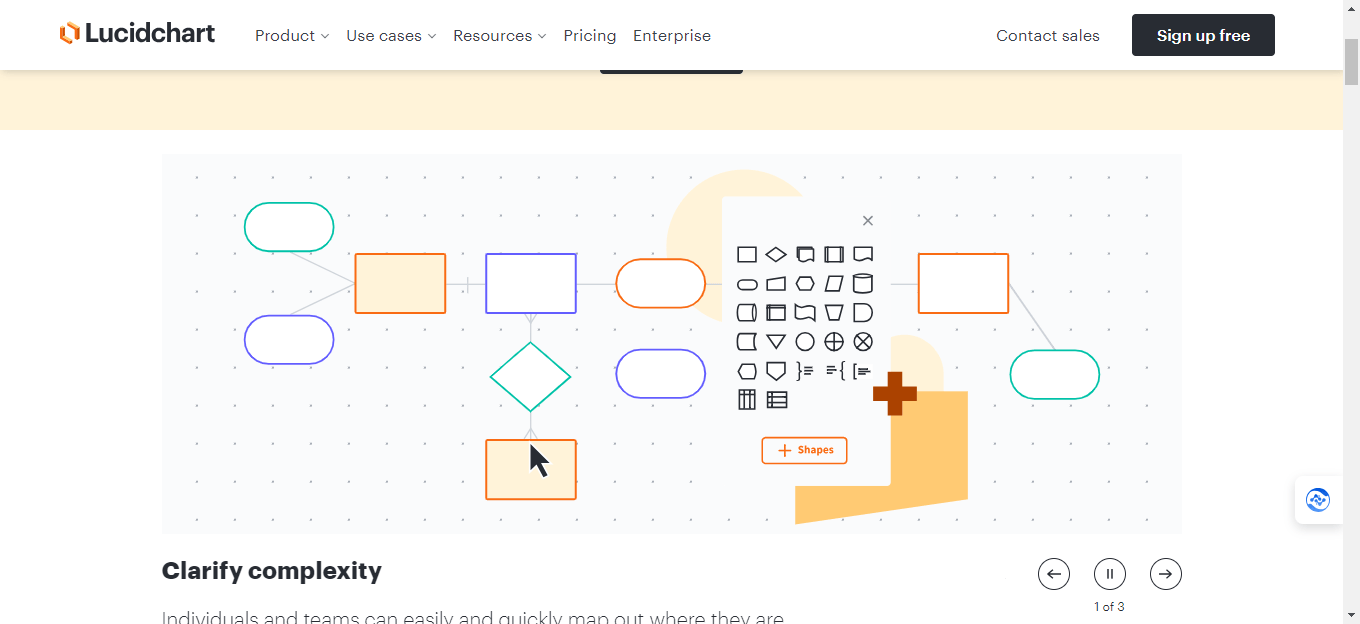
Task: Open the Contact sales link
Action: 1047,35
